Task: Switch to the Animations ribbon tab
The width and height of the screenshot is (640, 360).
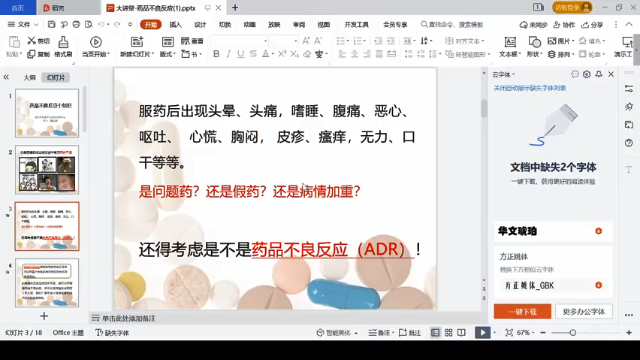Action: click(x=249, y=24)
